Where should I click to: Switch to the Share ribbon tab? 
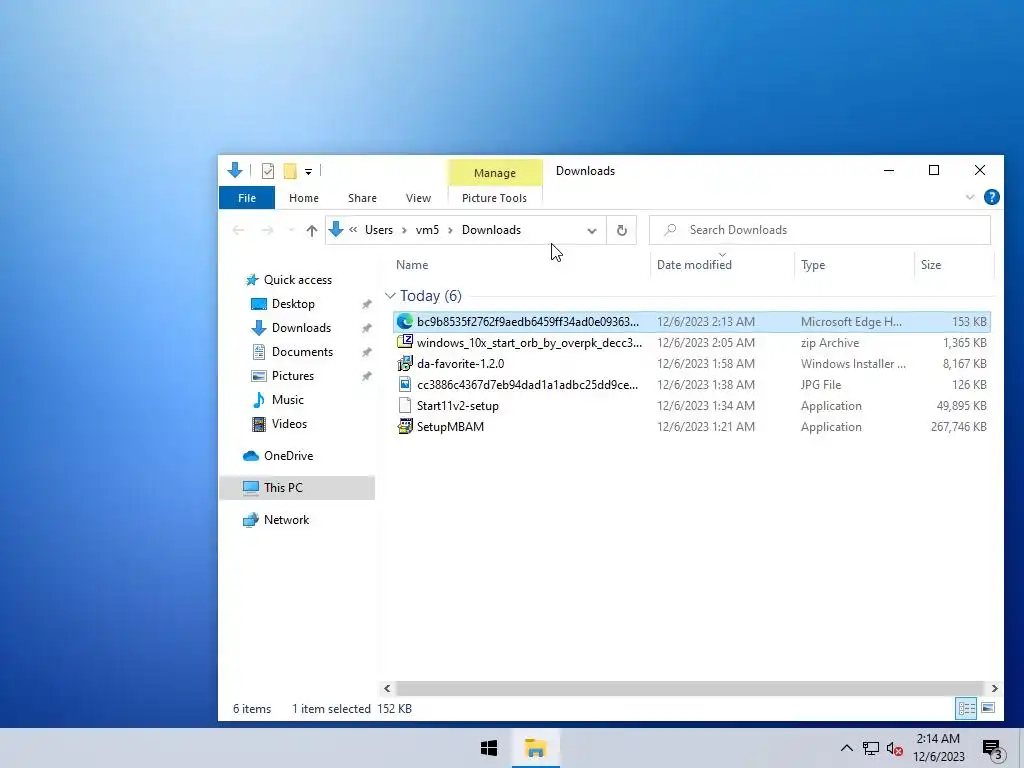coord(362,198)
